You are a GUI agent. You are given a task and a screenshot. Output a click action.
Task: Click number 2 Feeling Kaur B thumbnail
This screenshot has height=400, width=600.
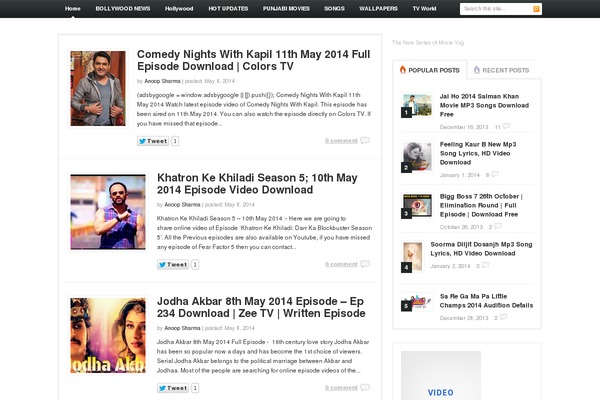[417, 157]
